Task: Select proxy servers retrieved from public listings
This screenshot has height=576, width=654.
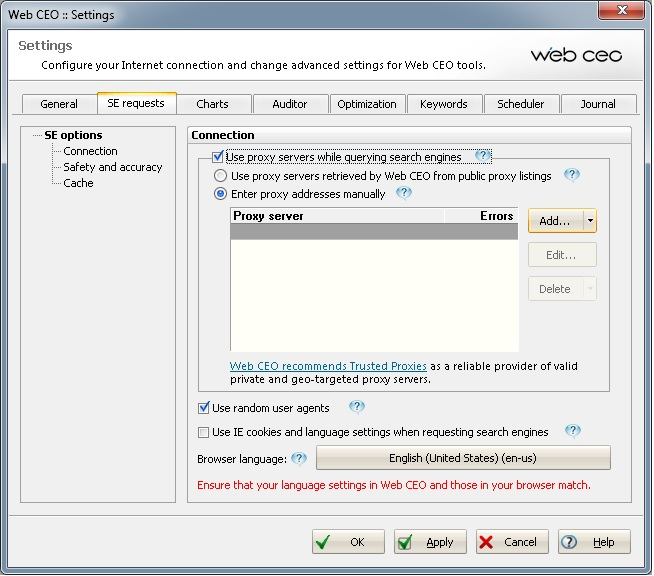Action: click(x=220, y=176)
